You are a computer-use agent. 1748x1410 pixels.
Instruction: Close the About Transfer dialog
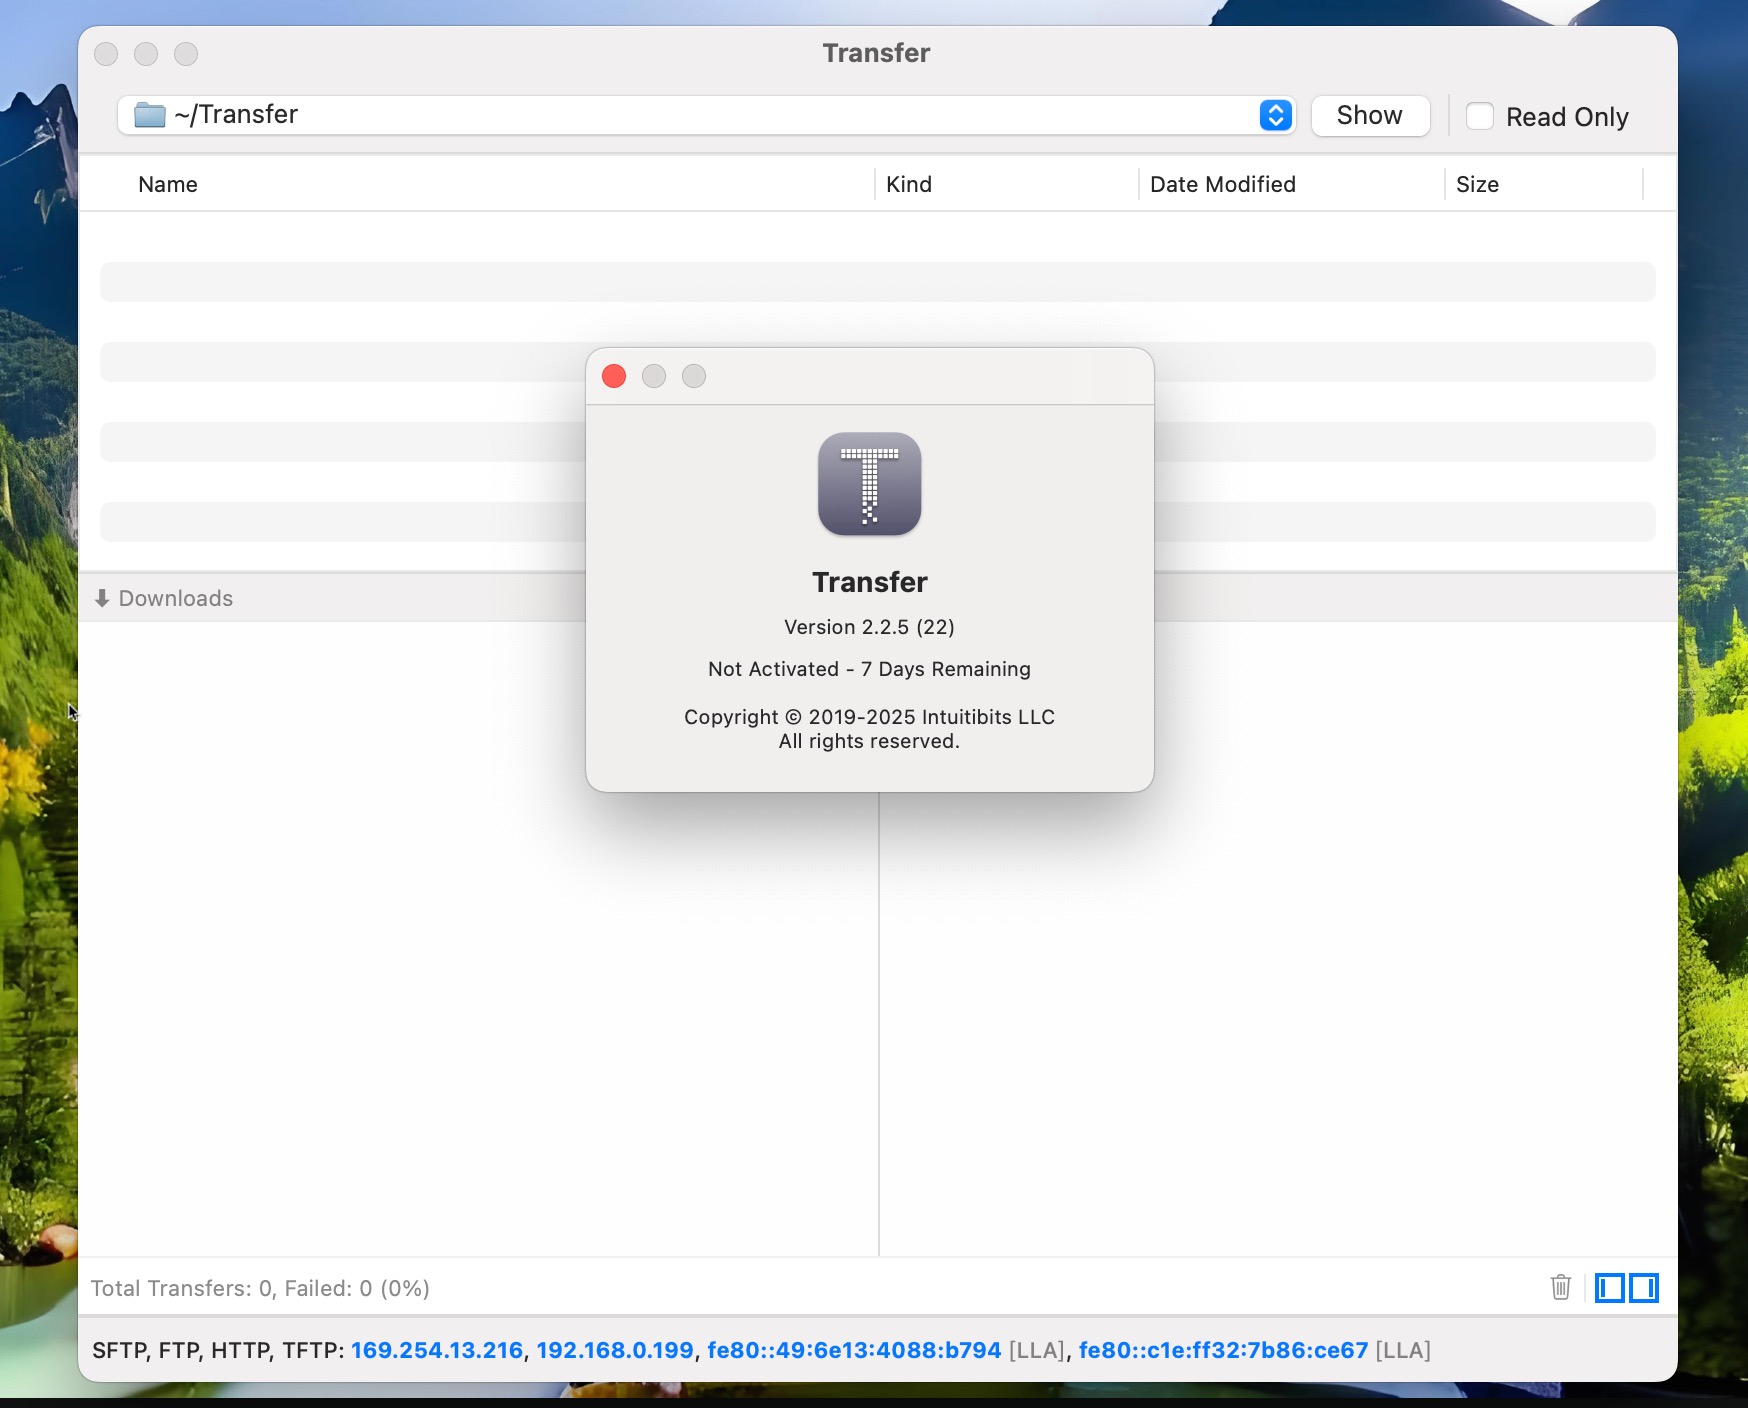coord(614,376)
